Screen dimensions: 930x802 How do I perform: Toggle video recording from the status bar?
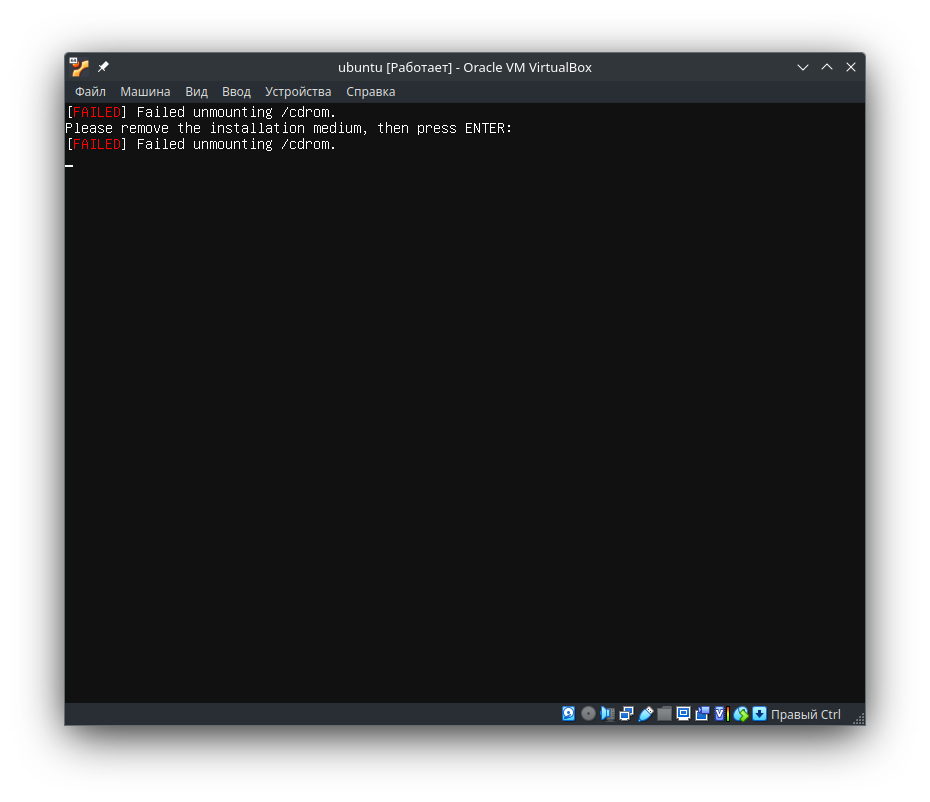pyautogui.click(x=702, y=714)
